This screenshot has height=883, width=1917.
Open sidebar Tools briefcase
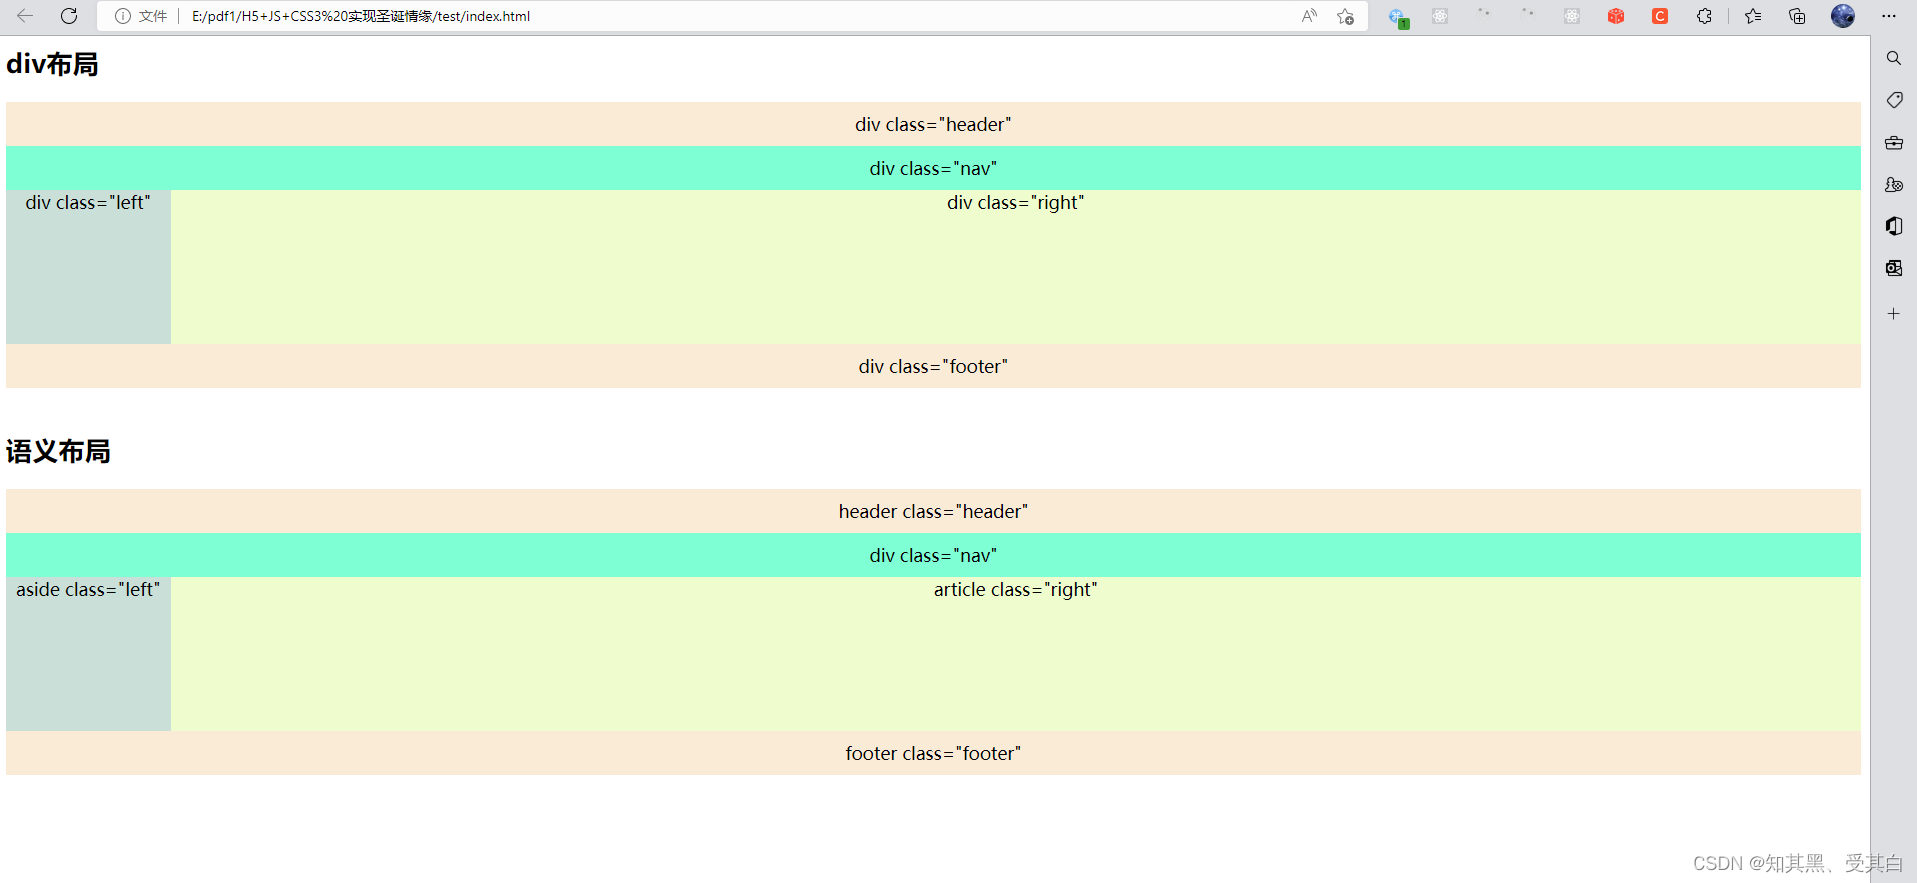click(x=1894, y=143)
